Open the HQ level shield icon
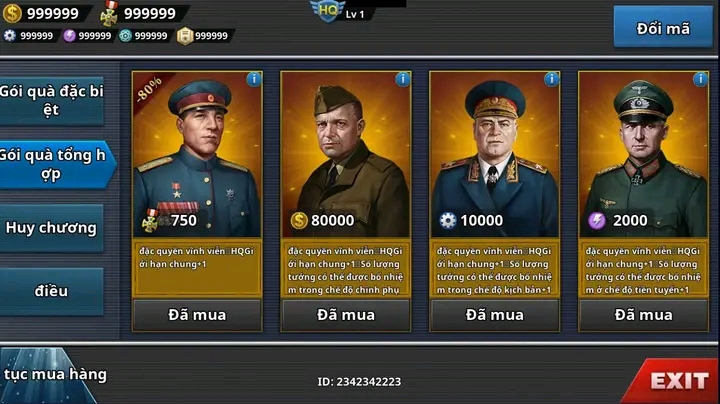The height and width of the screenshot is (404, 720). tap(327, 11)
